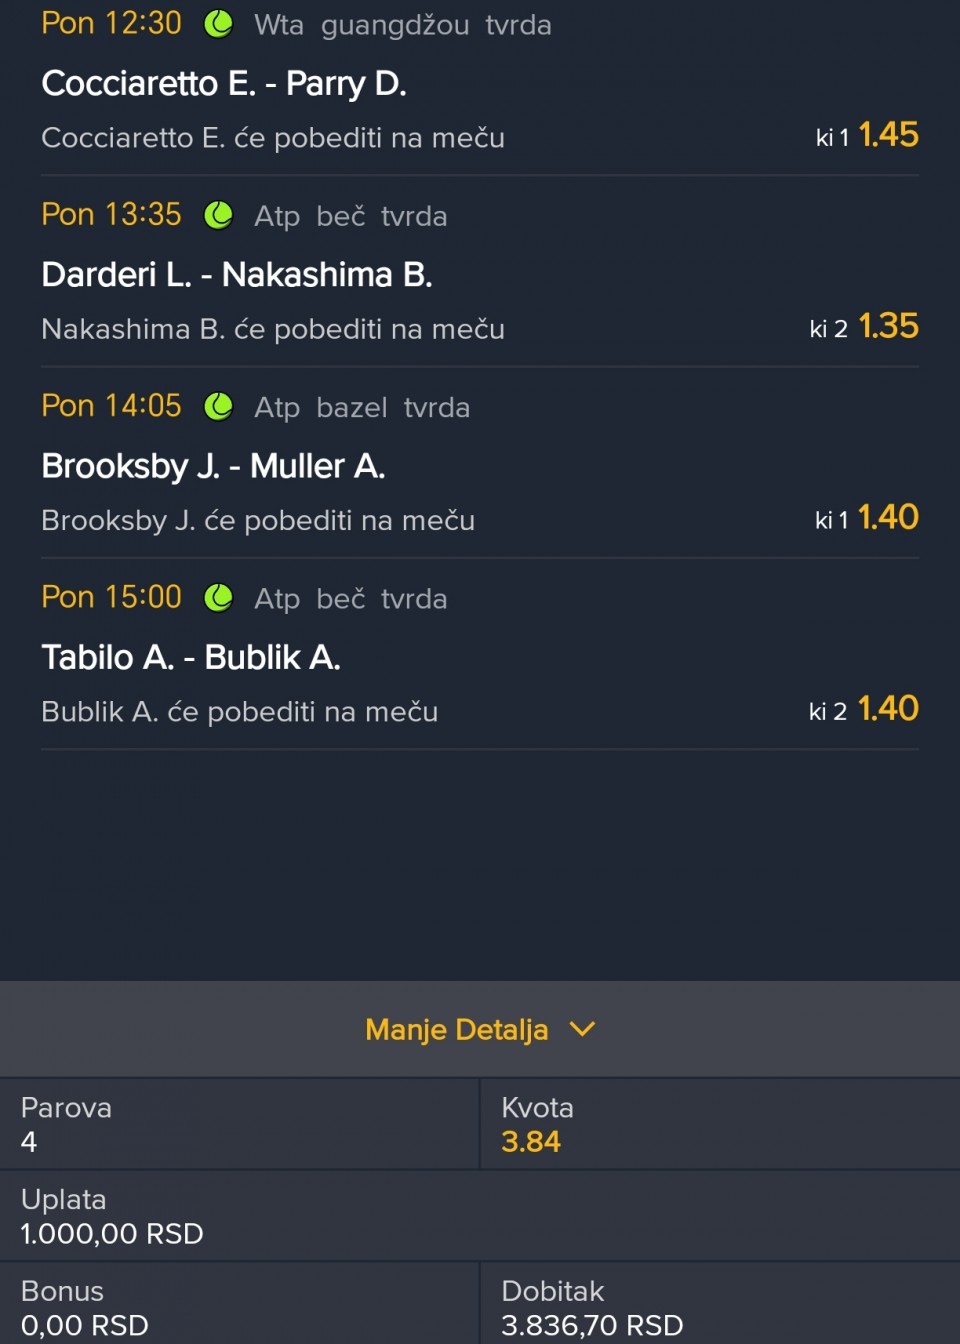960x1344 pixels.
Task: Click tennis ball icon for Brooksby match
Action: 218,406
